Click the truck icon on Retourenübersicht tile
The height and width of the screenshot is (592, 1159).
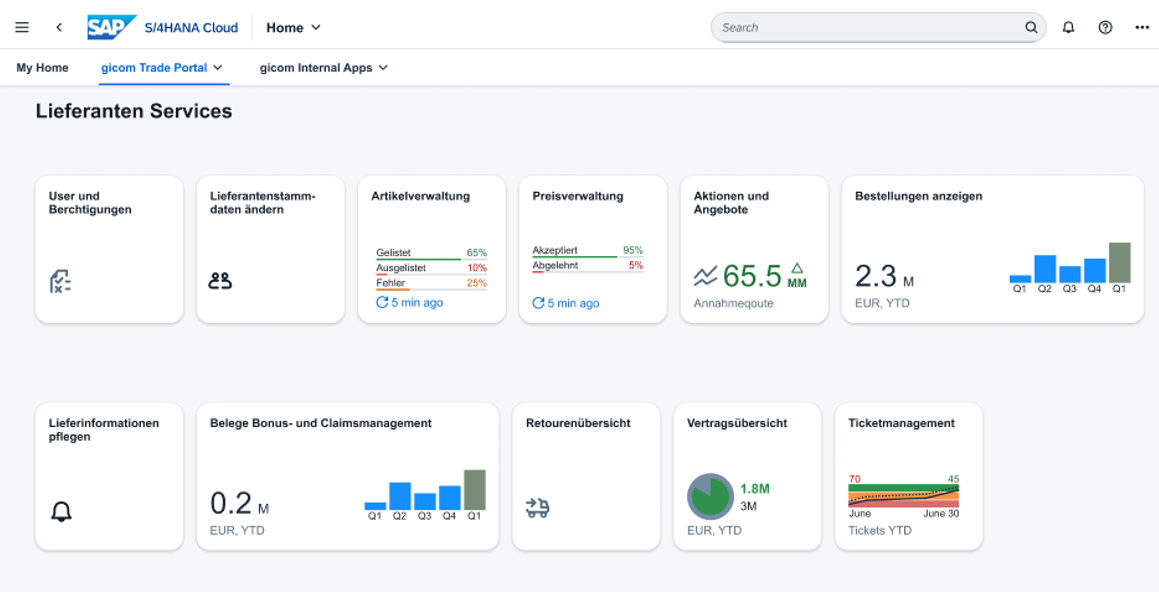[x=539, y=508]
